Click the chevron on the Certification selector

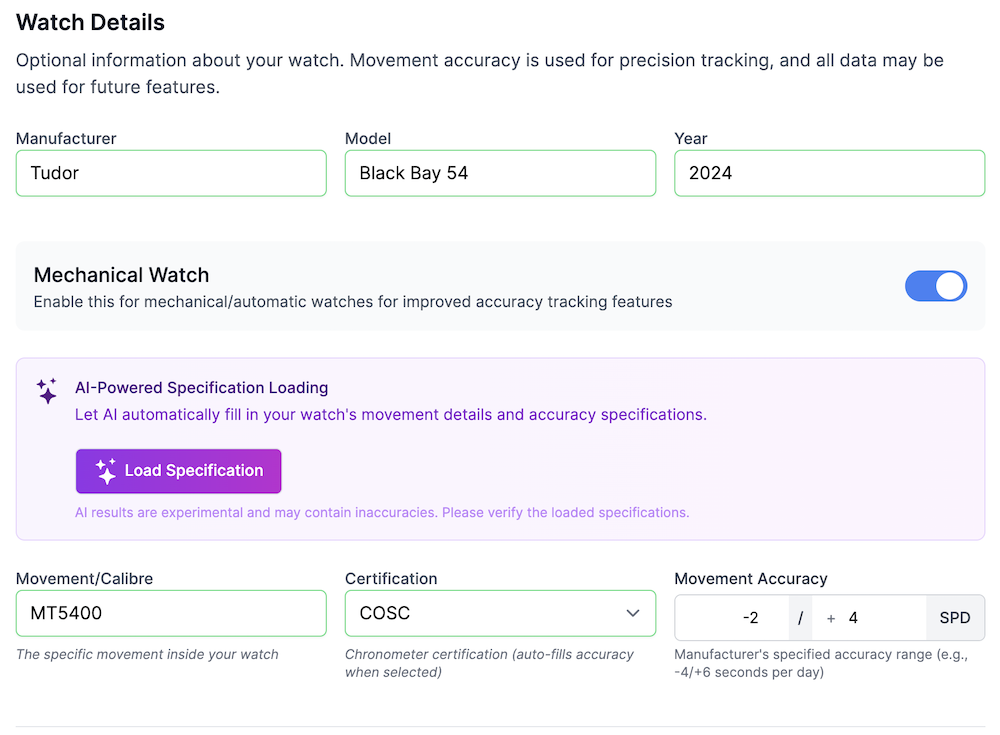pos(631,613)
